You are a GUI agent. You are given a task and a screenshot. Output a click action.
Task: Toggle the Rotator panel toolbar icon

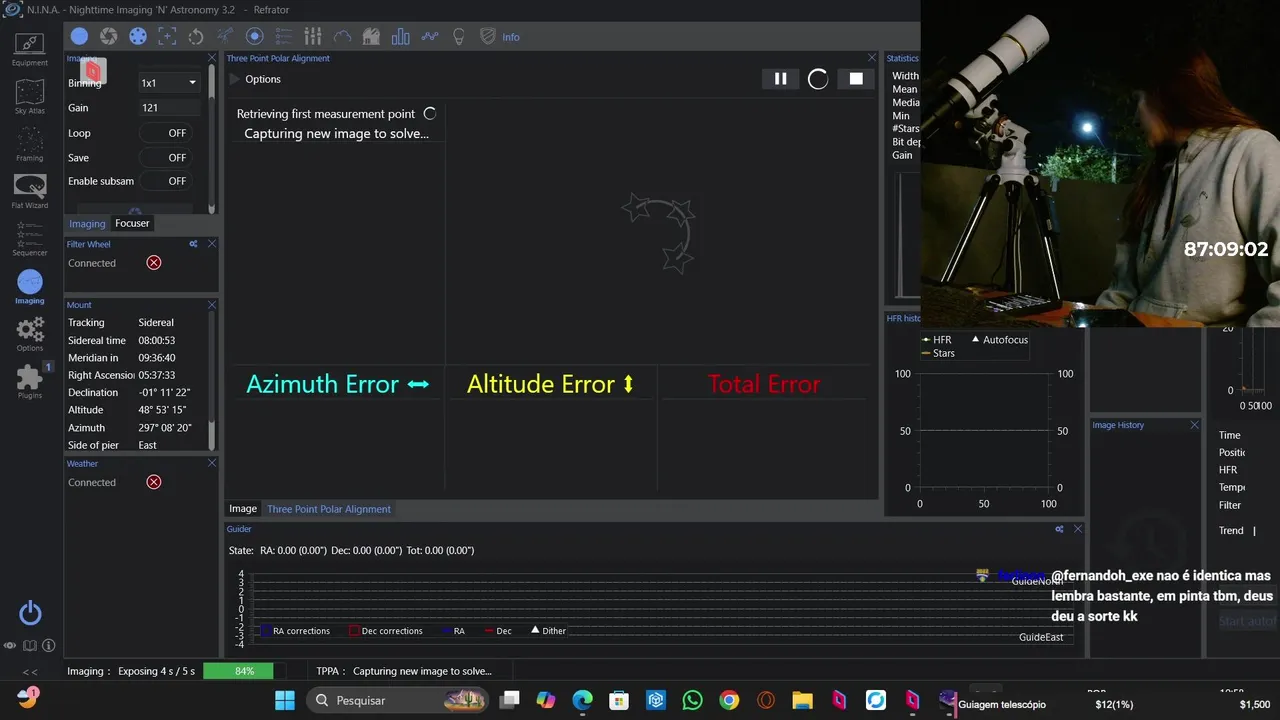pos(196,36)
